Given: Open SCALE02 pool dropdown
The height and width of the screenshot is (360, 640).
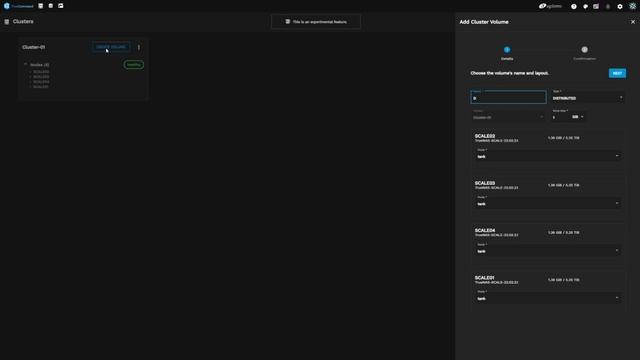Looking at the screenshot, I should click(x=547, y=155).
